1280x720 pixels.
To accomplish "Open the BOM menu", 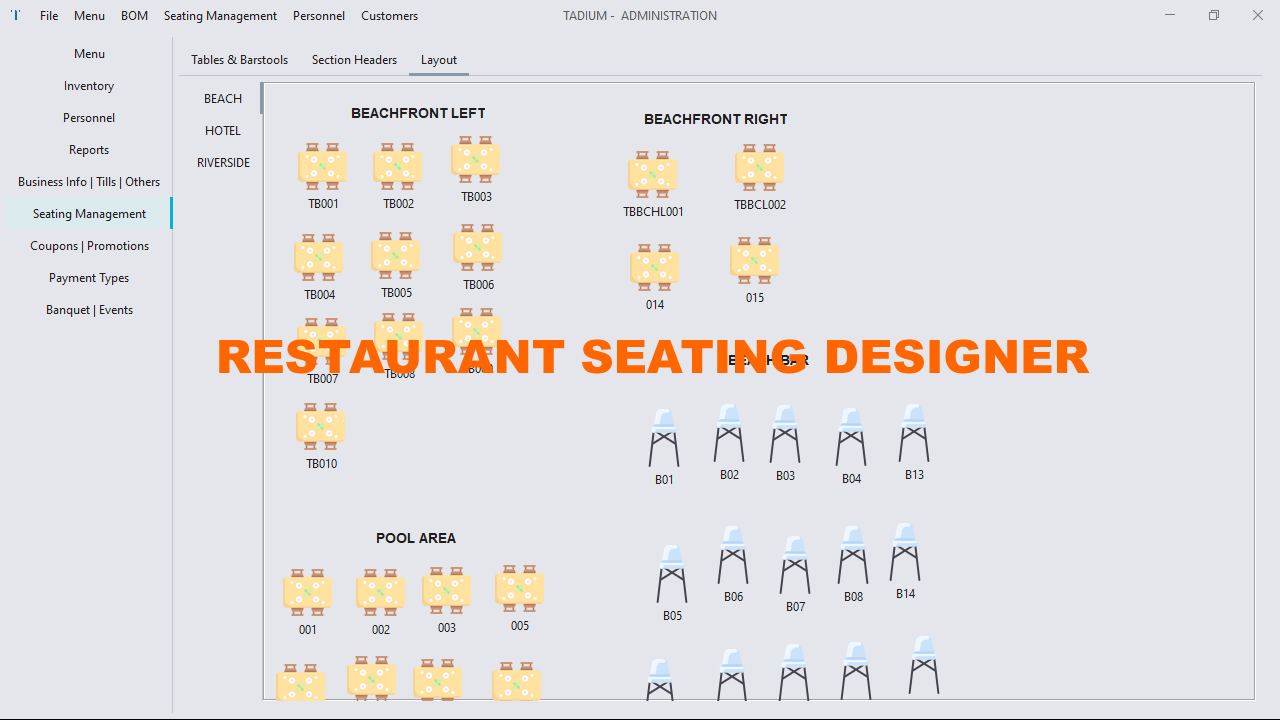I will tap(134, 15).
